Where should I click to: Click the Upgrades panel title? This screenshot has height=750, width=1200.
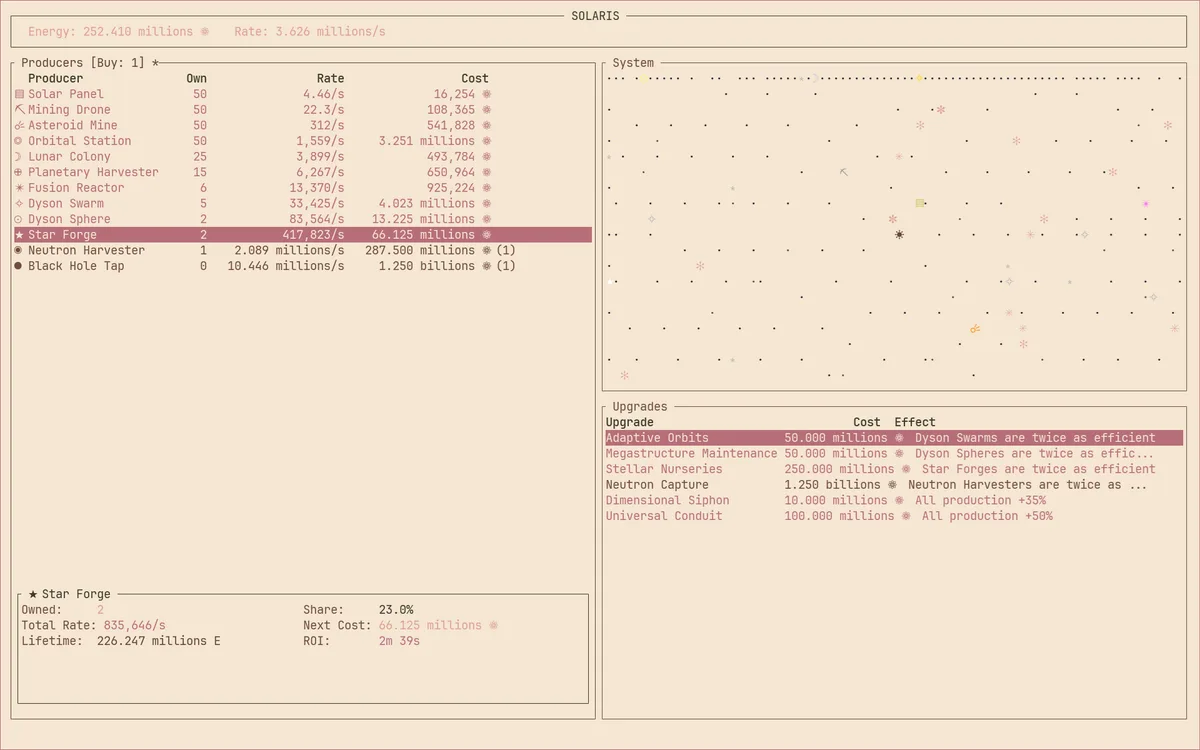click(x=640, y=407)
